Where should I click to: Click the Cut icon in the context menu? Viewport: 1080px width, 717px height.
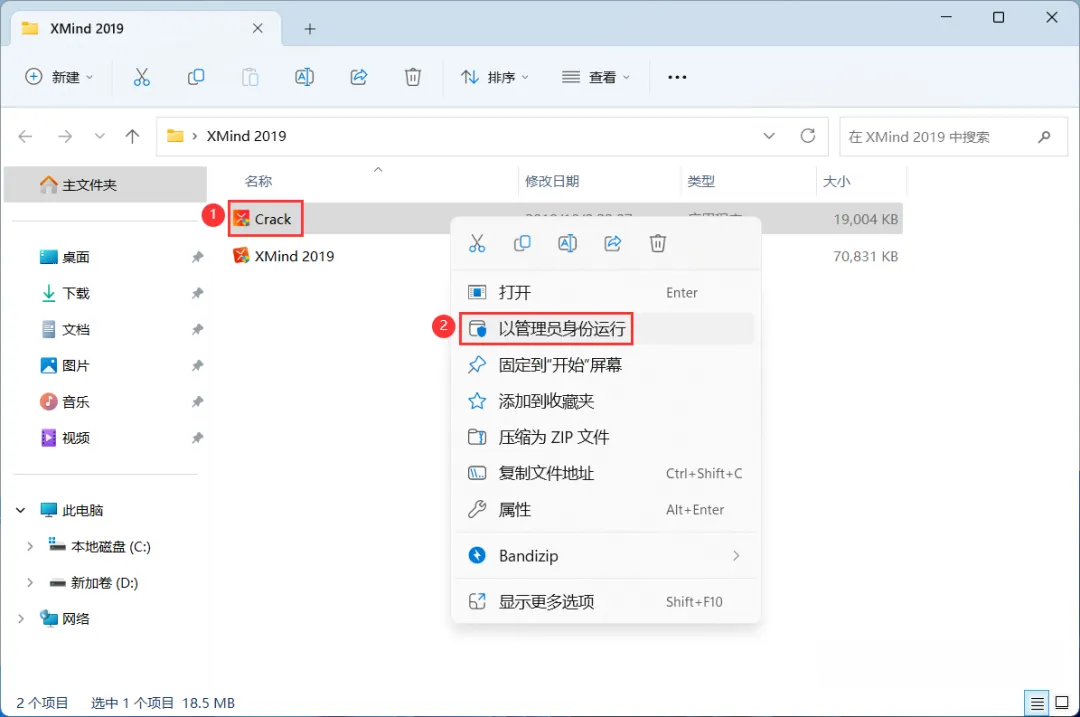(x=477, y=243)
